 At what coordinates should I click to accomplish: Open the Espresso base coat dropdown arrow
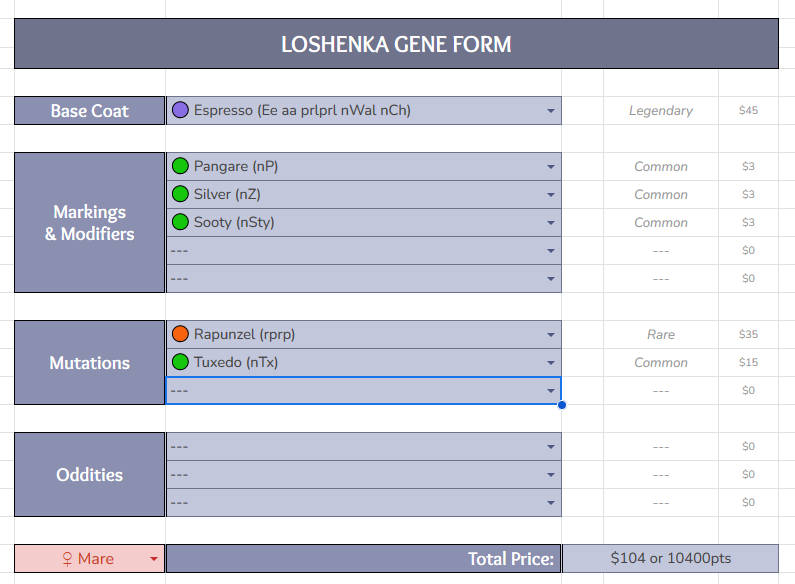point(551,111)
